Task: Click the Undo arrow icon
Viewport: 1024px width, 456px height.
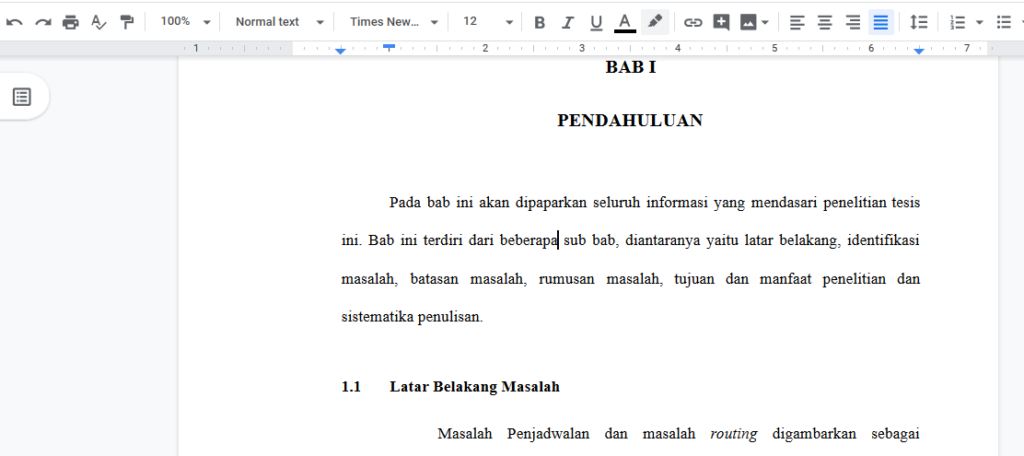Action: (14, 22)
